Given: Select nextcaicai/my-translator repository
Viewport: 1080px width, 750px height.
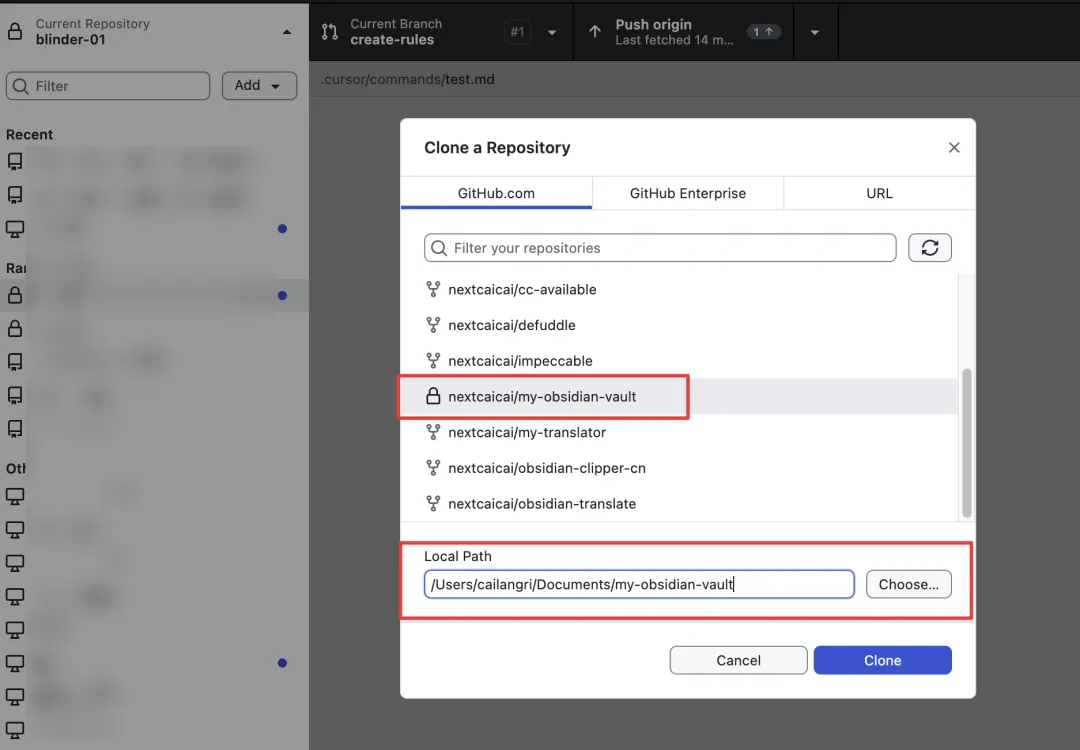Looking at the screenshot, I should (x=679, y=432).
